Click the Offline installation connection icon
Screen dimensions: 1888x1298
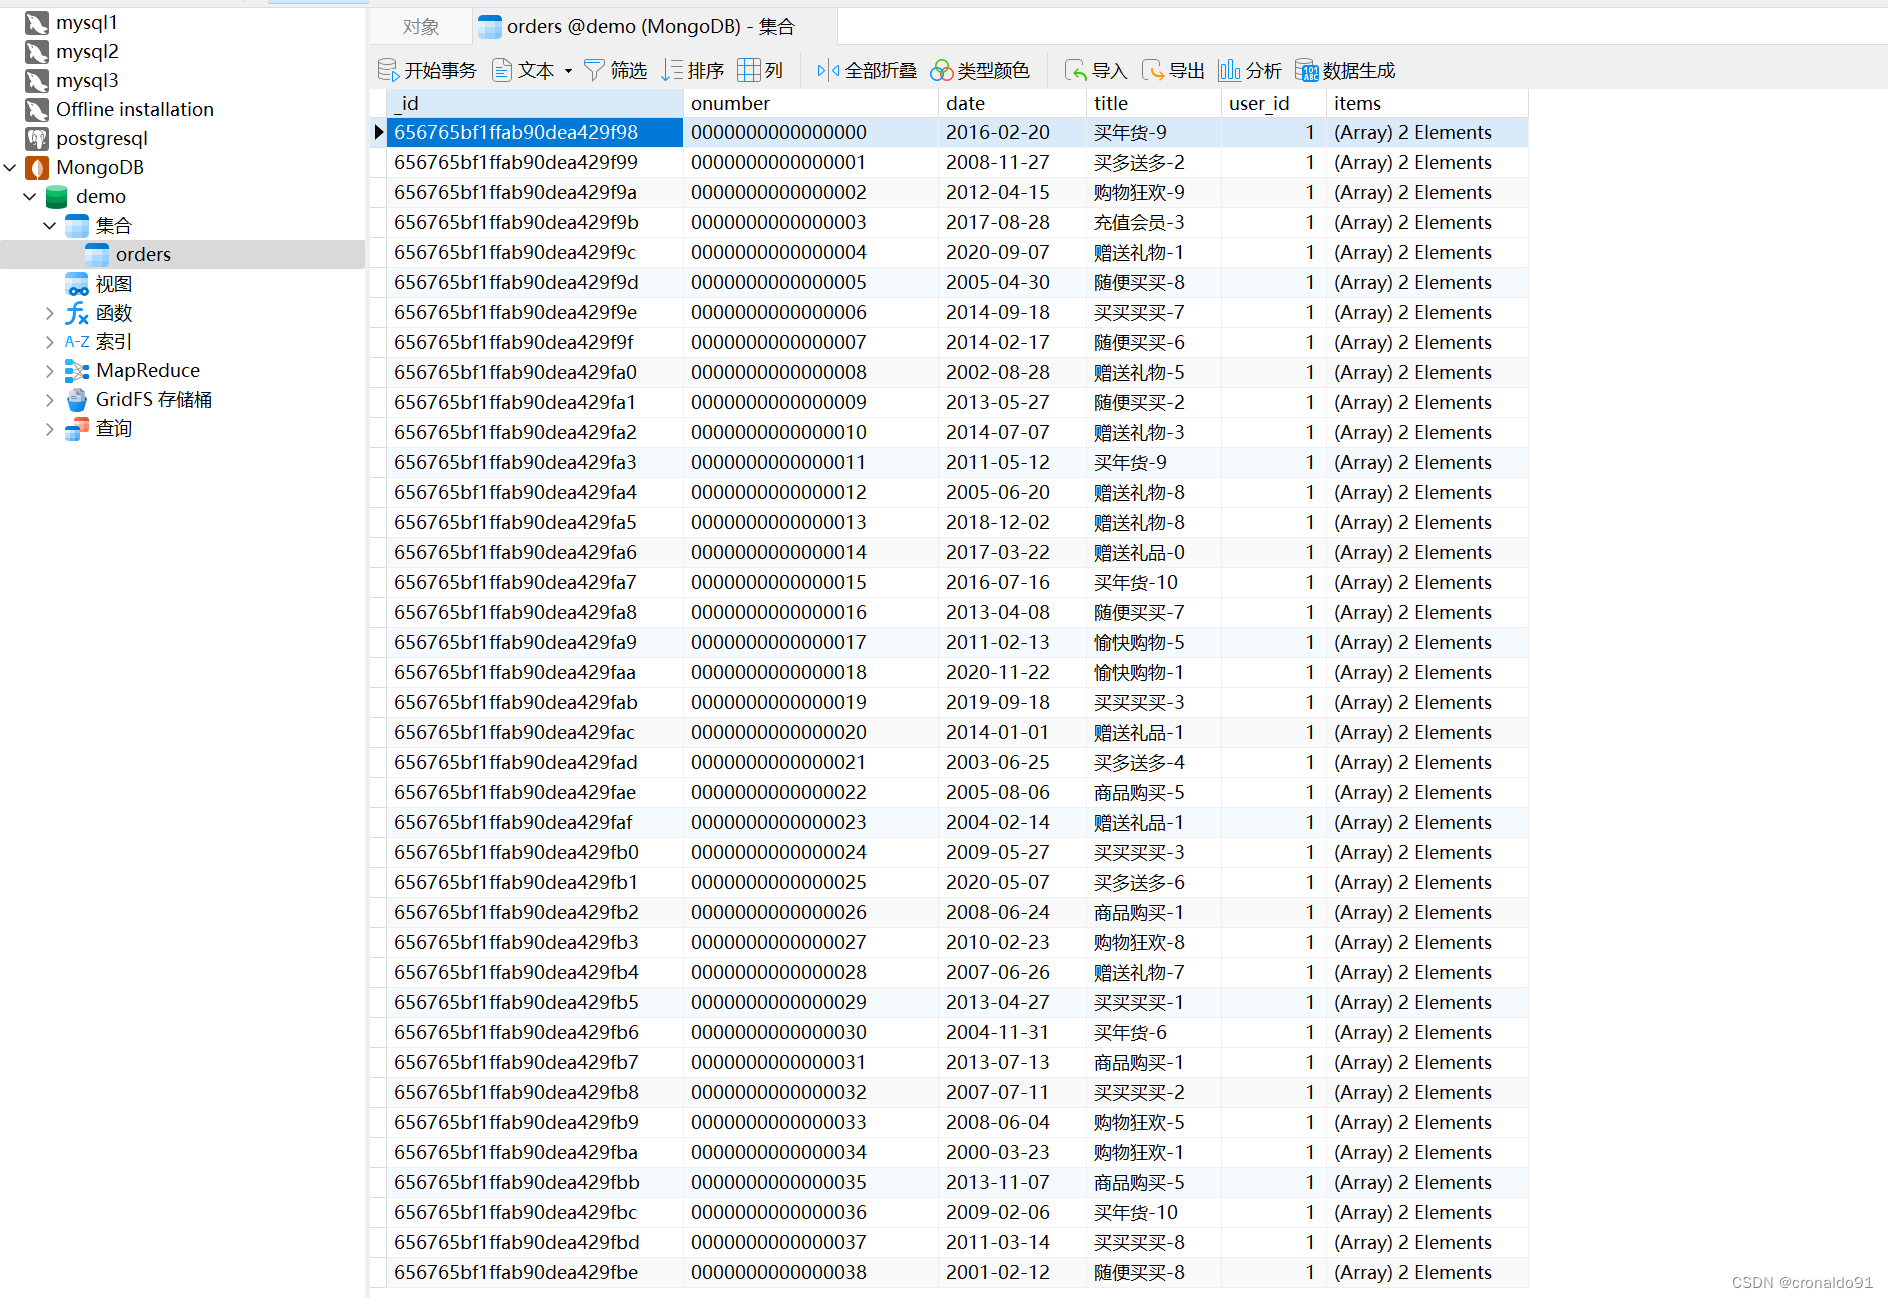tap(37, 109)
